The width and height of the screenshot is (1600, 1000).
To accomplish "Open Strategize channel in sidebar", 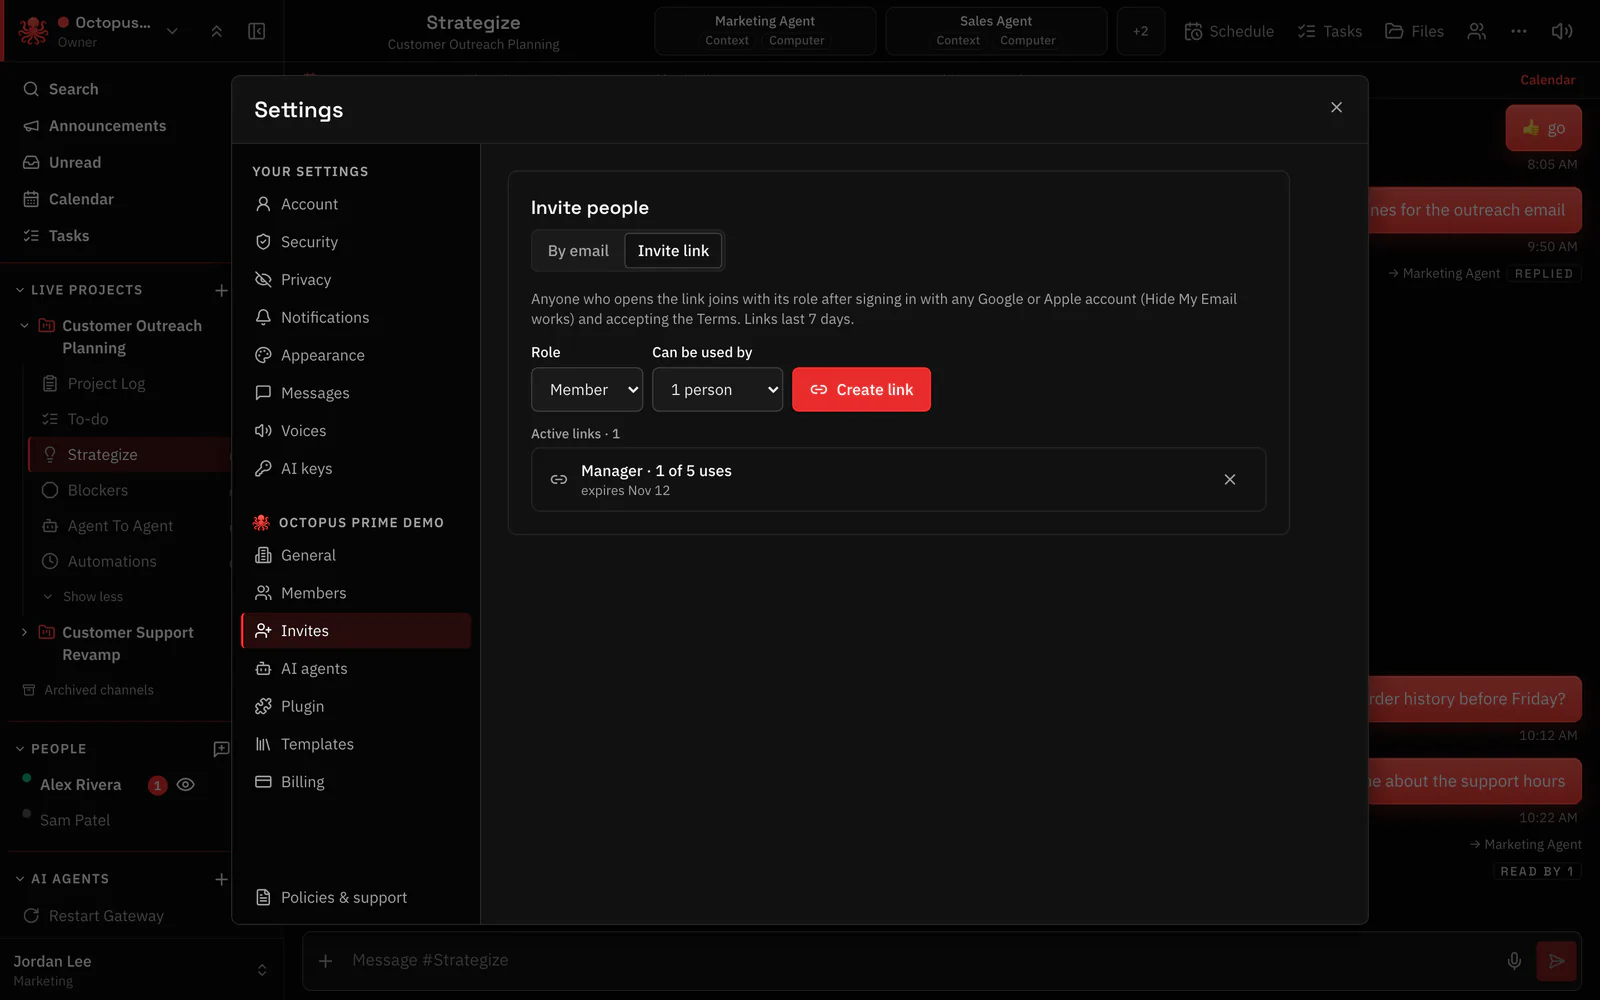I will click(x=128, y=455).
